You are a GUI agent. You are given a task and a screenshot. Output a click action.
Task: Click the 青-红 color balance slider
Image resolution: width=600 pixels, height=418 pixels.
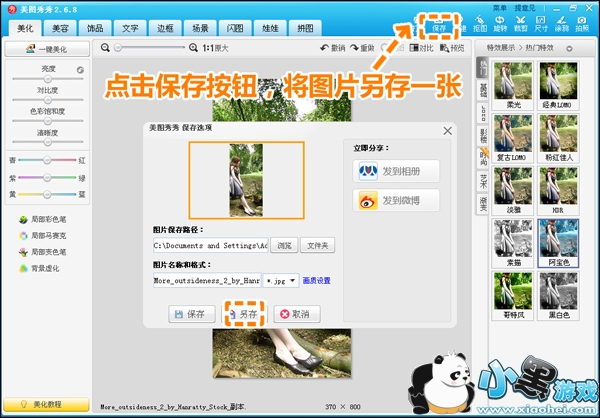47,160
